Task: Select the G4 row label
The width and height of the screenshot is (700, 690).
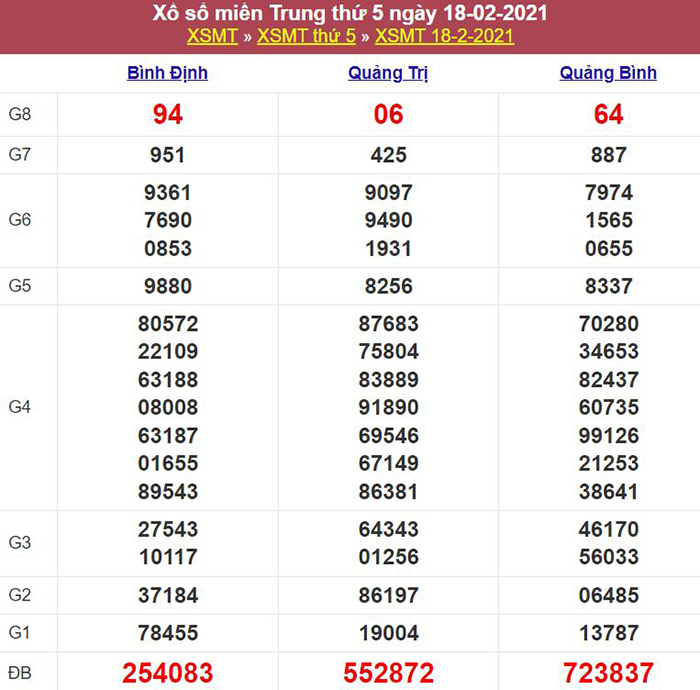Action: click(x=20, y=407)
